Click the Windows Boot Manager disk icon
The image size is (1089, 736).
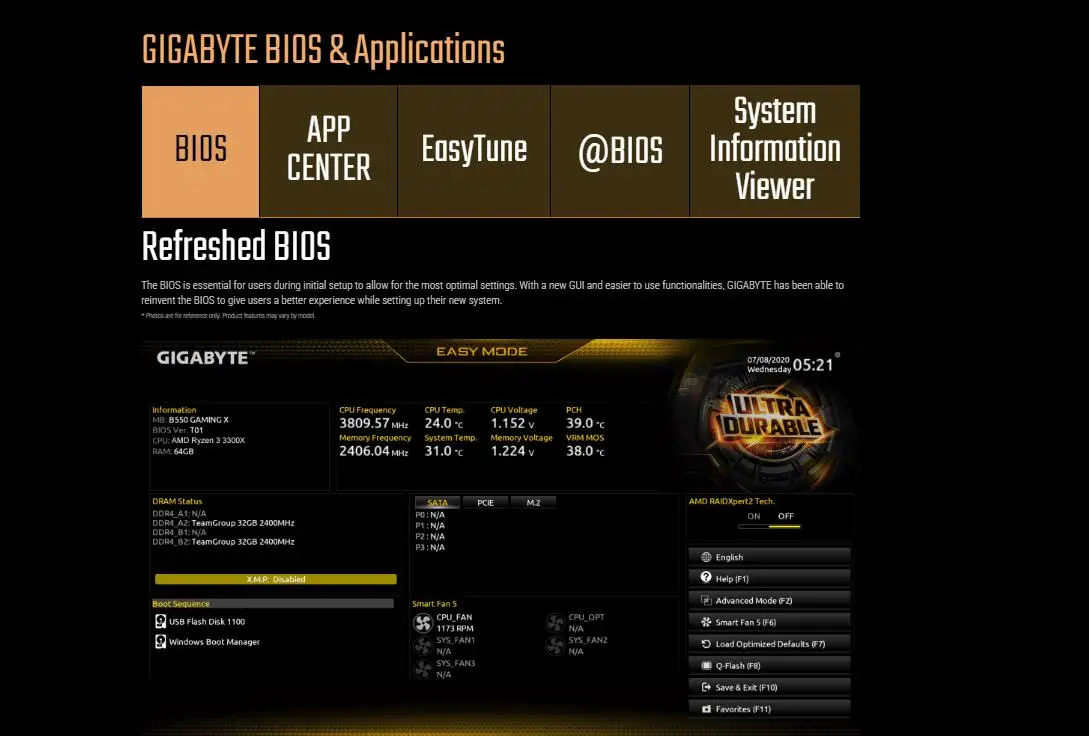click(x=160, y=642)
